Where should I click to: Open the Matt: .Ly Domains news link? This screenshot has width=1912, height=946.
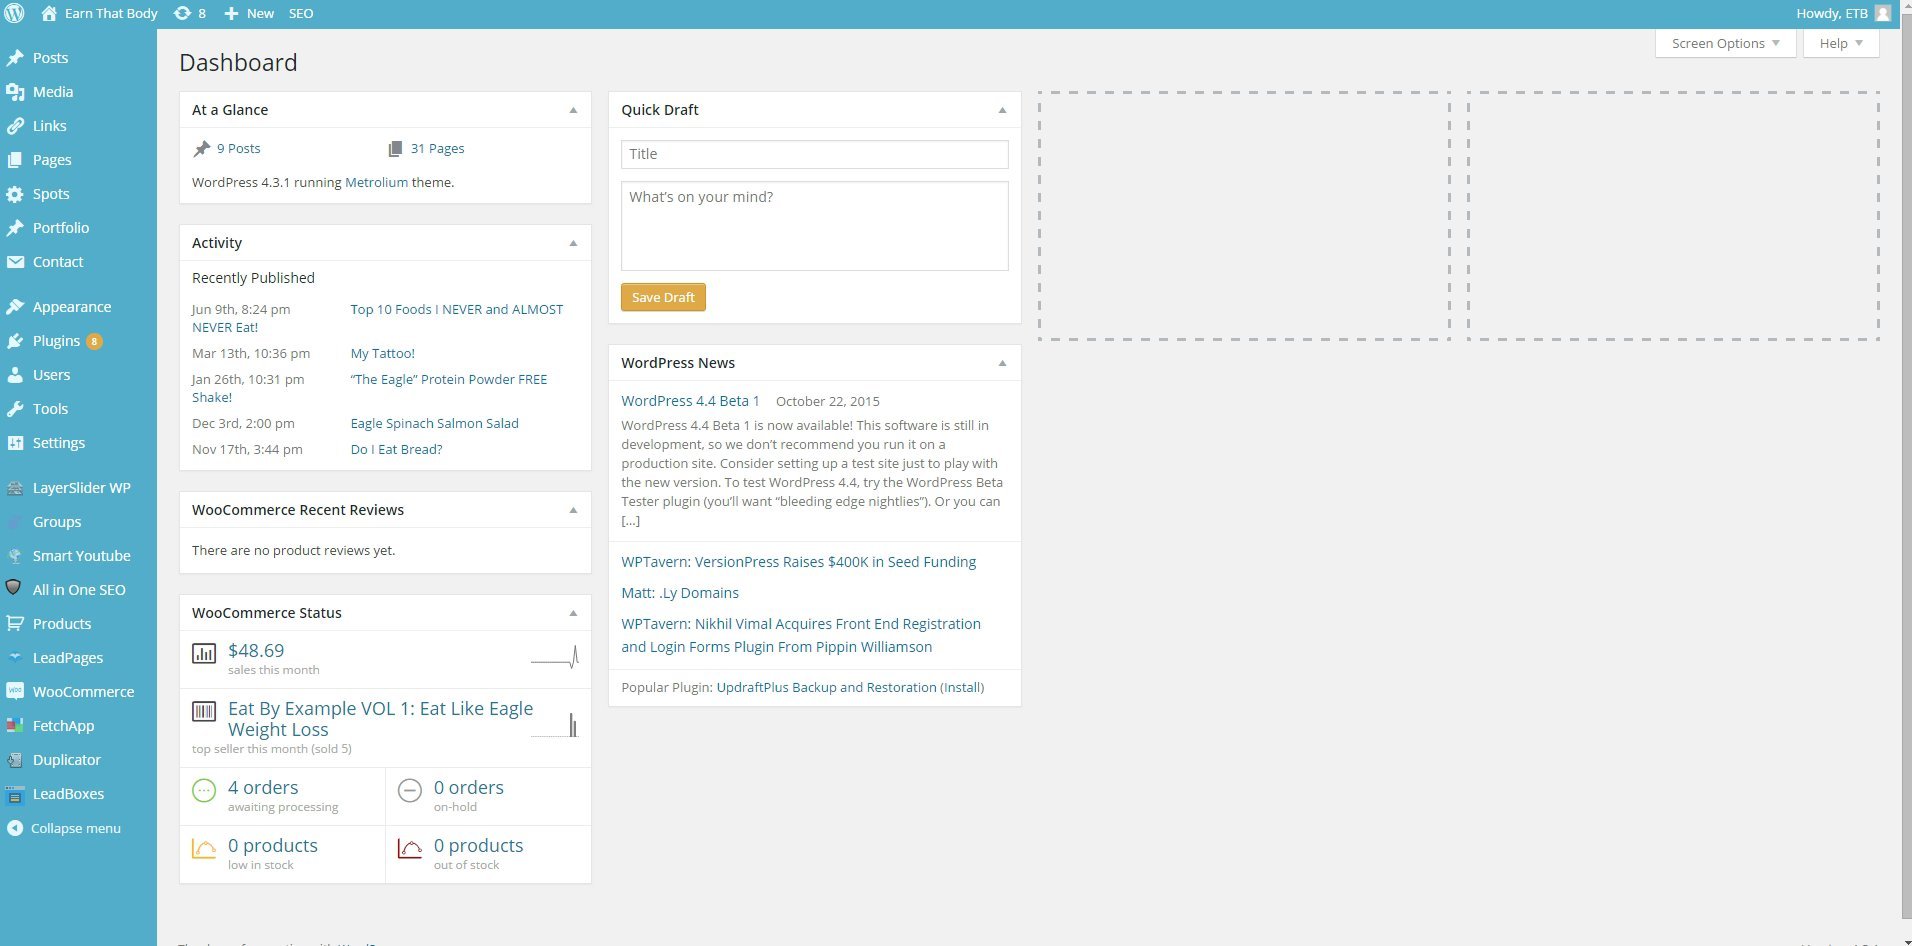pyautogui.click(x=680, y=593)
